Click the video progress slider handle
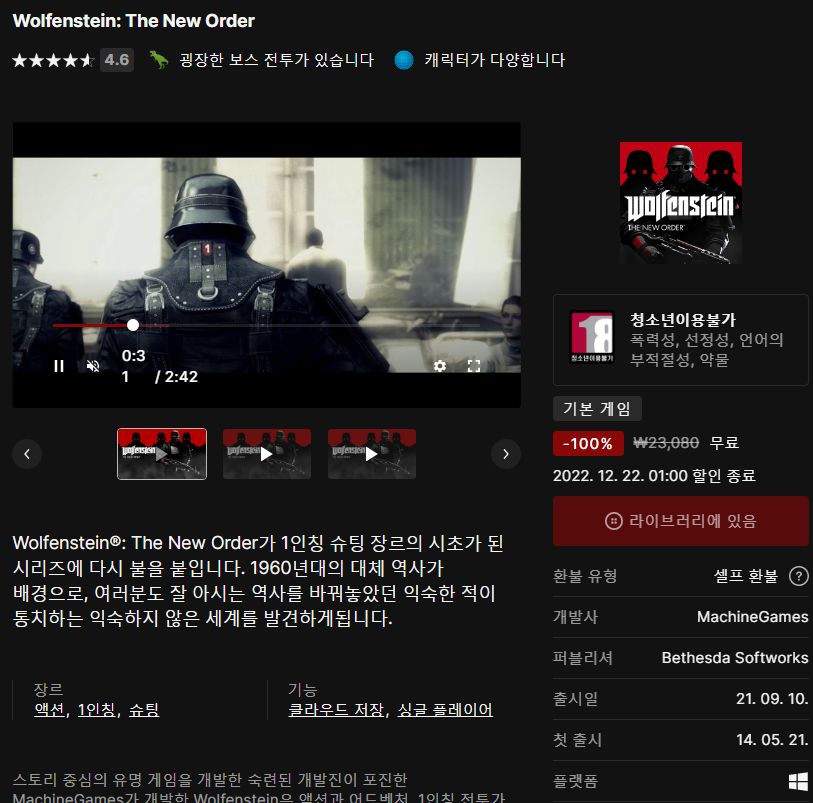 pos(133,325)
